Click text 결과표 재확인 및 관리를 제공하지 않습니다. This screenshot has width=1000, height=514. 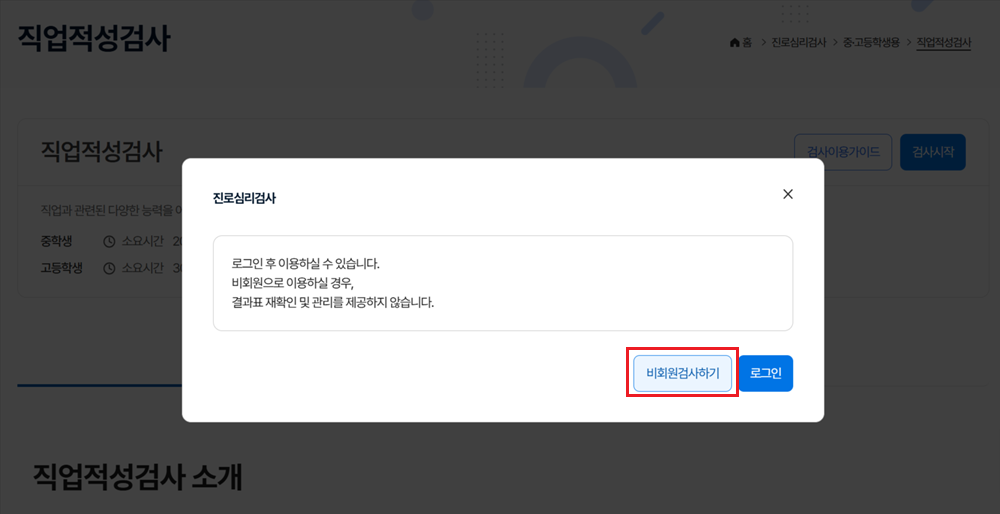pos(333,302)
